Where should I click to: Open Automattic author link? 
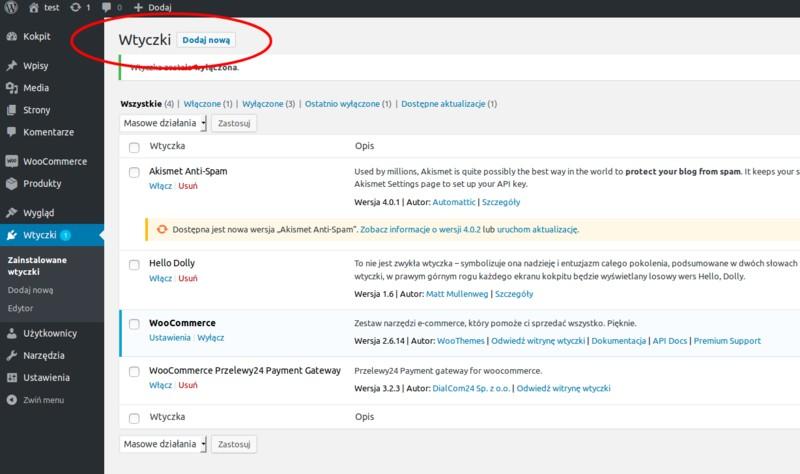pos(454,202)
